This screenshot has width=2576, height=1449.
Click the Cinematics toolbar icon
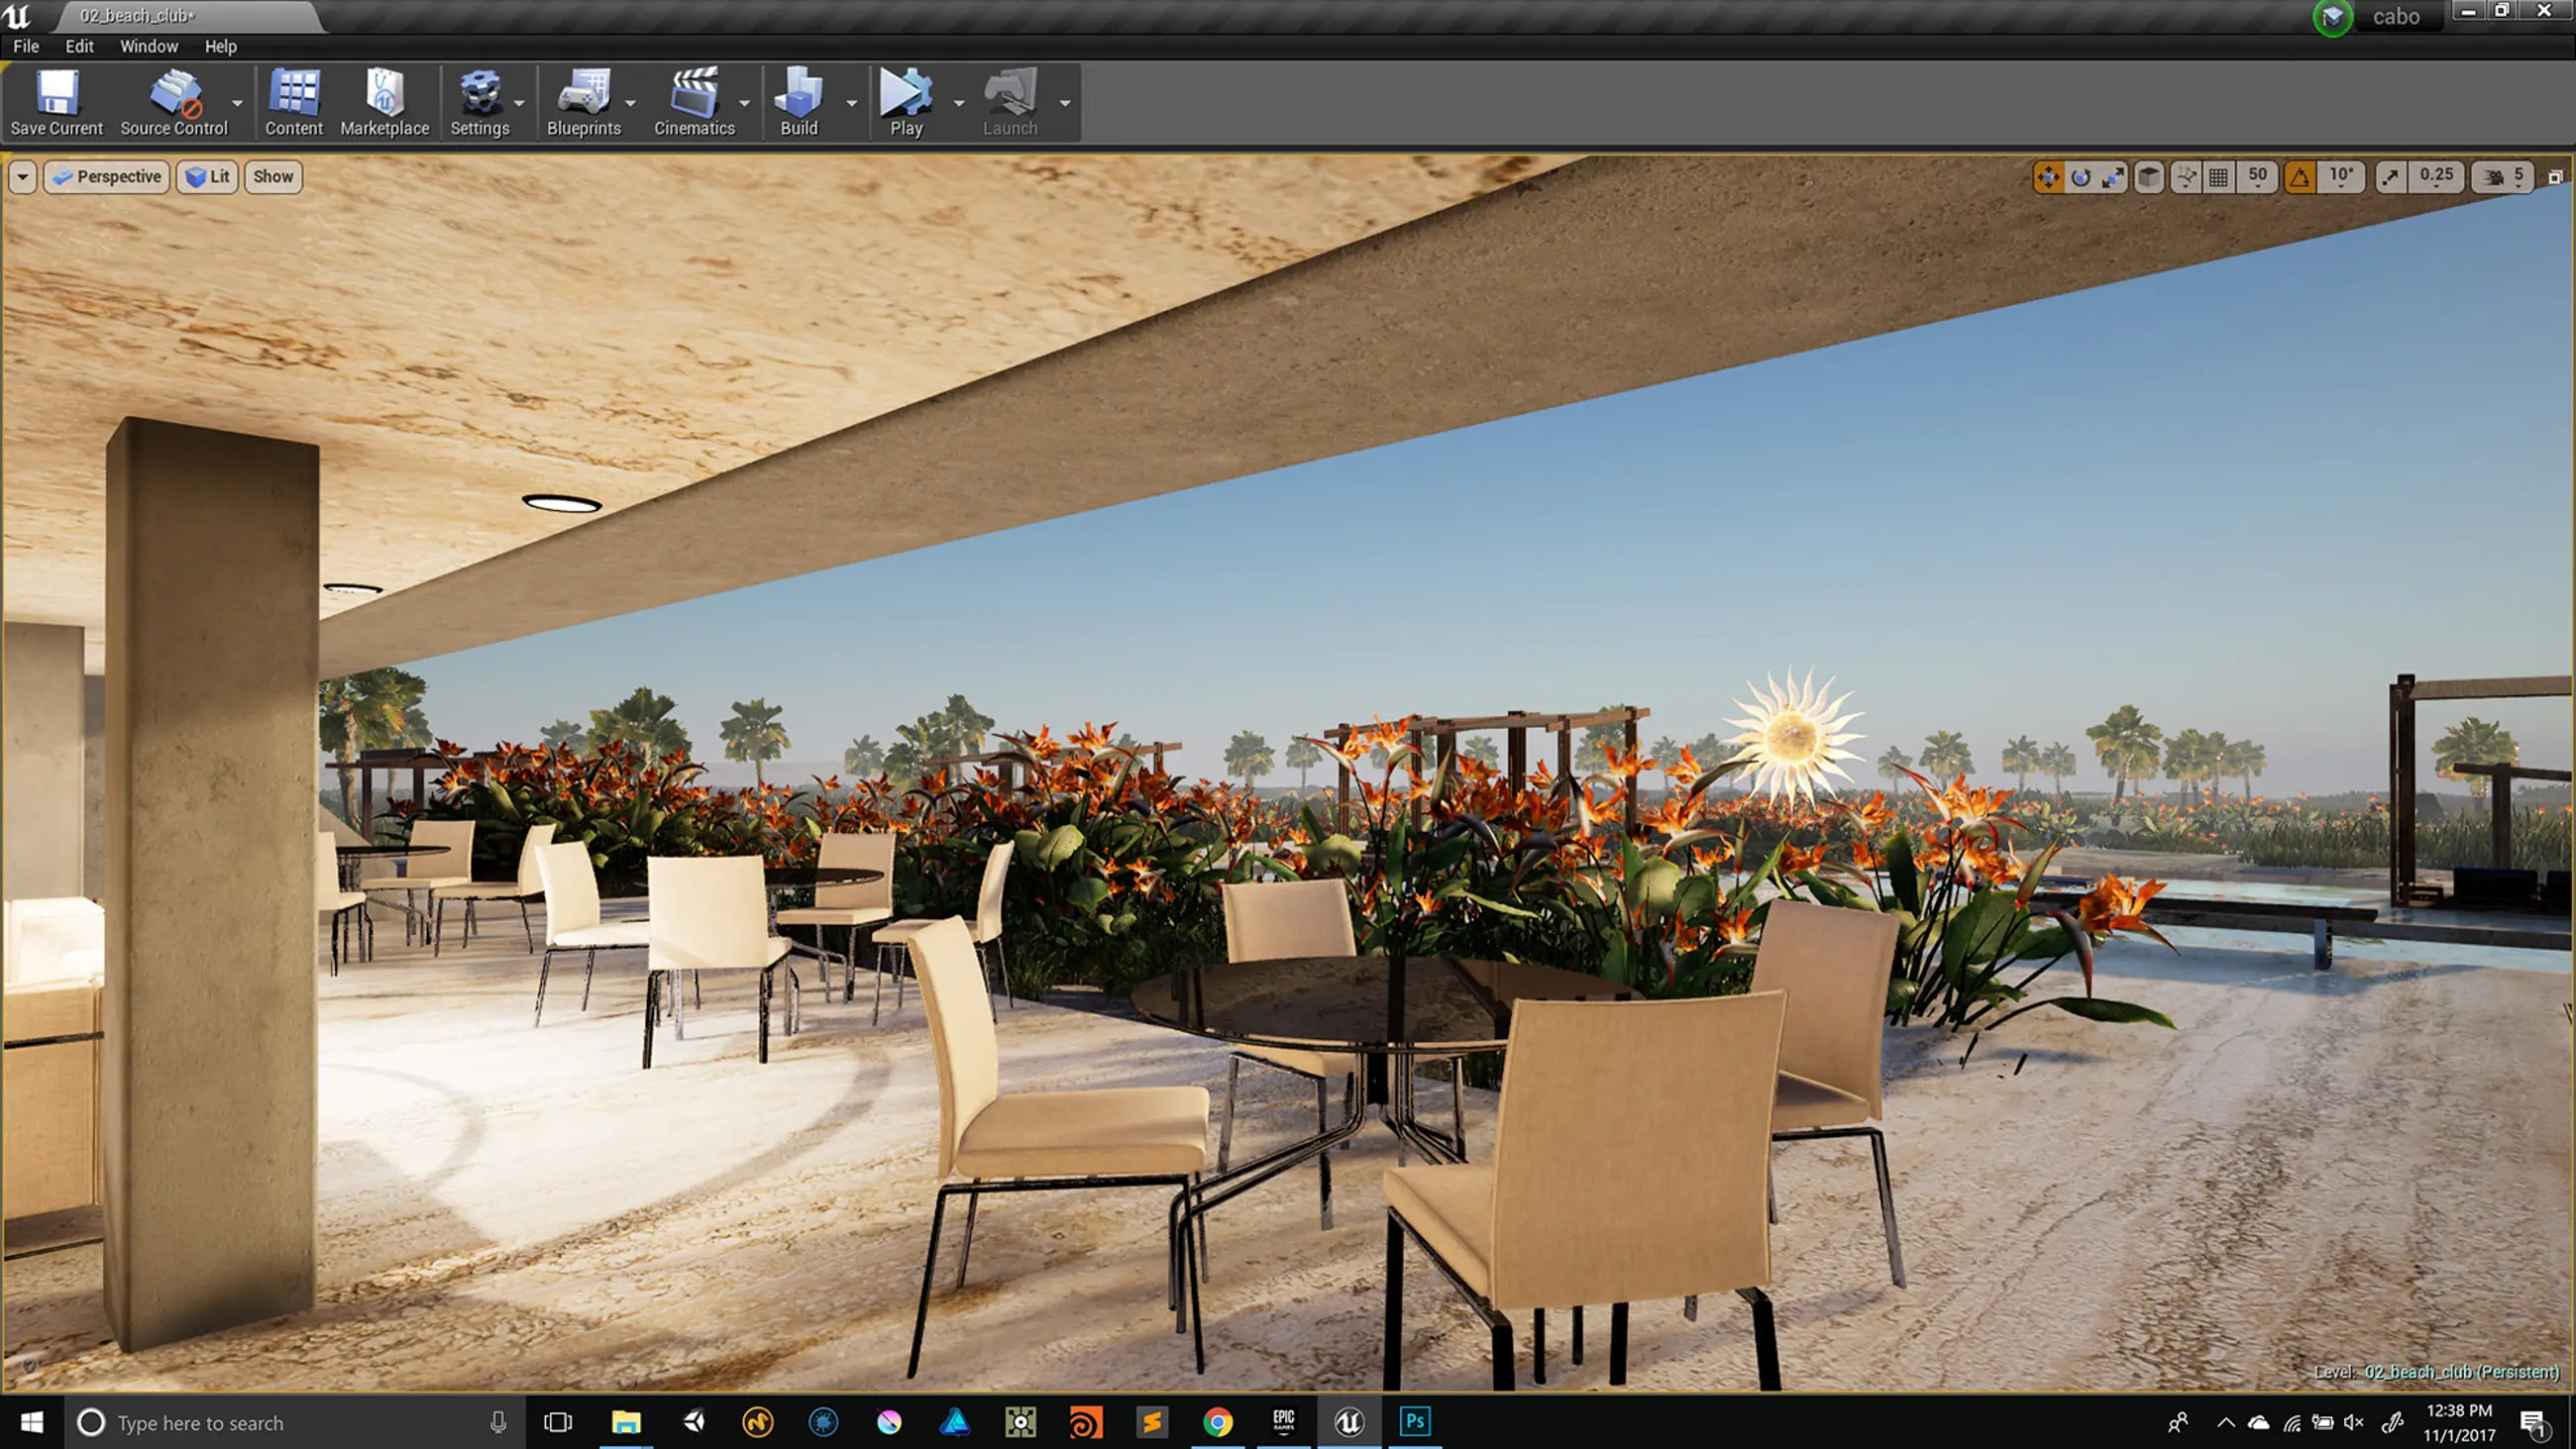(x=694, y=102)
